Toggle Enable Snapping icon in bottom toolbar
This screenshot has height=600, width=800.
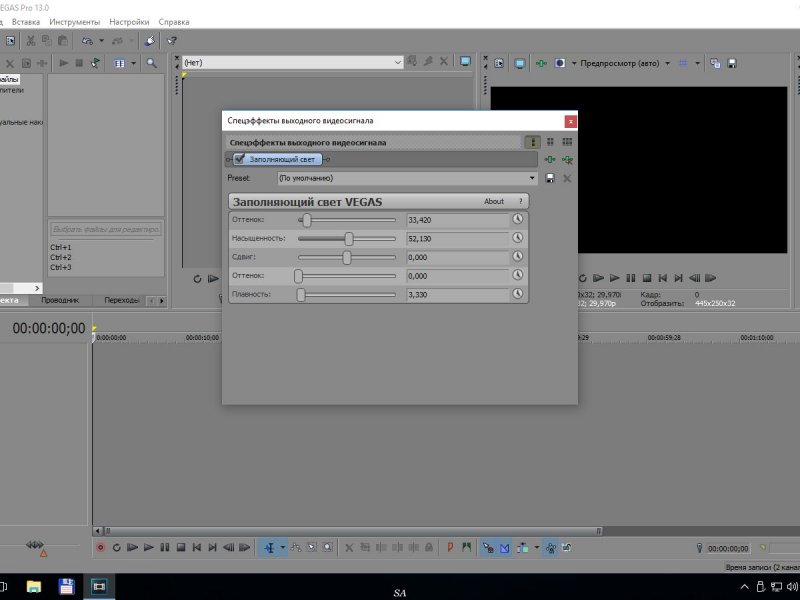488,548
